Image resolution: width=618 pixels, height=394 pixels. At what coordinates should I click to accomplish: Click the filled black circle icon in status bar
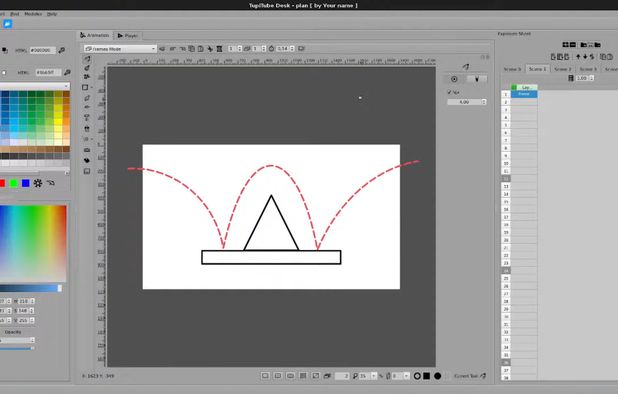click(437, 376)
